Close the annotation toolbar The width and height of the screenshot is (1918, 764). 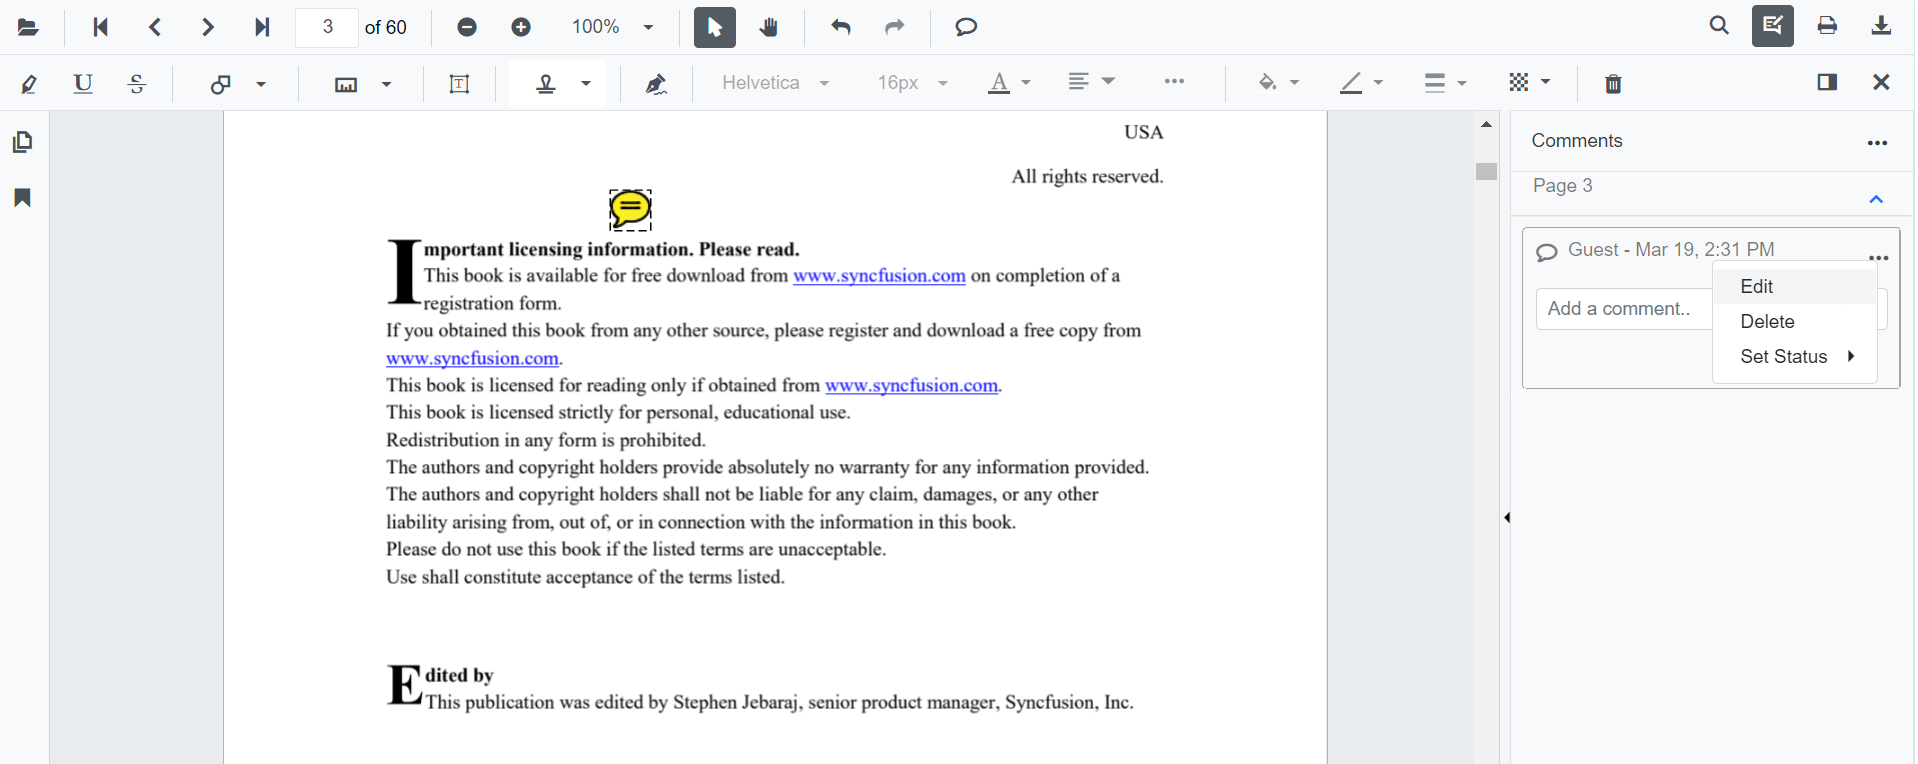[1881, 82]
